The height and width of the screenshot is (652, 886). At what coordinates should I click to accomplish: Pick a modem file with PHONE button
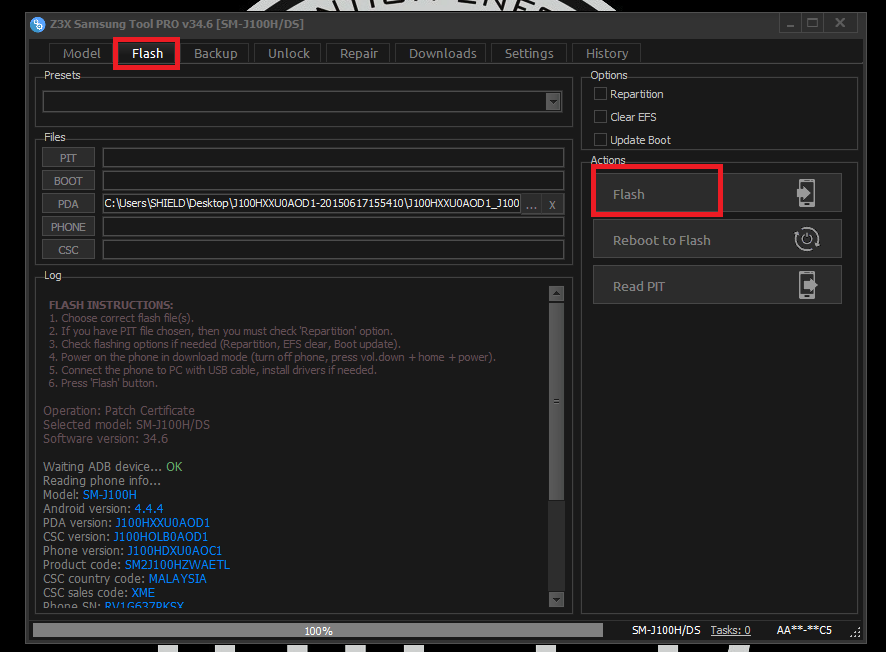(68, 227)
